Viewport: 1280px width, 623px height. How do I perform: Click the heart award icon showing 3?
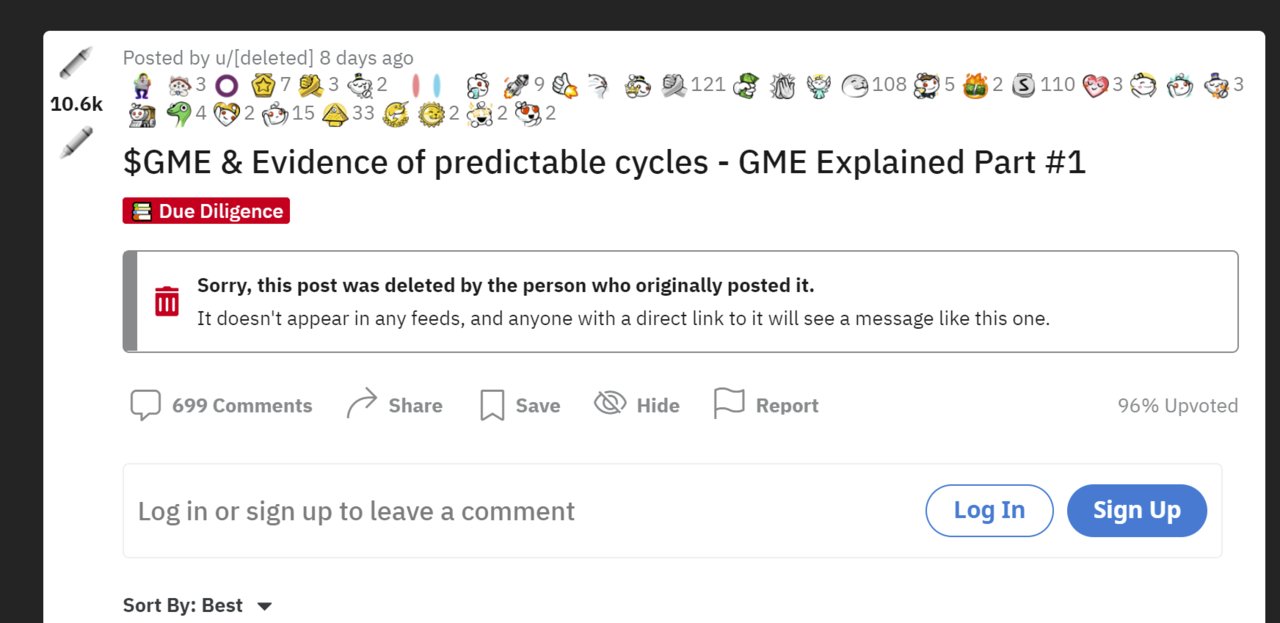pyautogui.click(x=1096, y=85)
